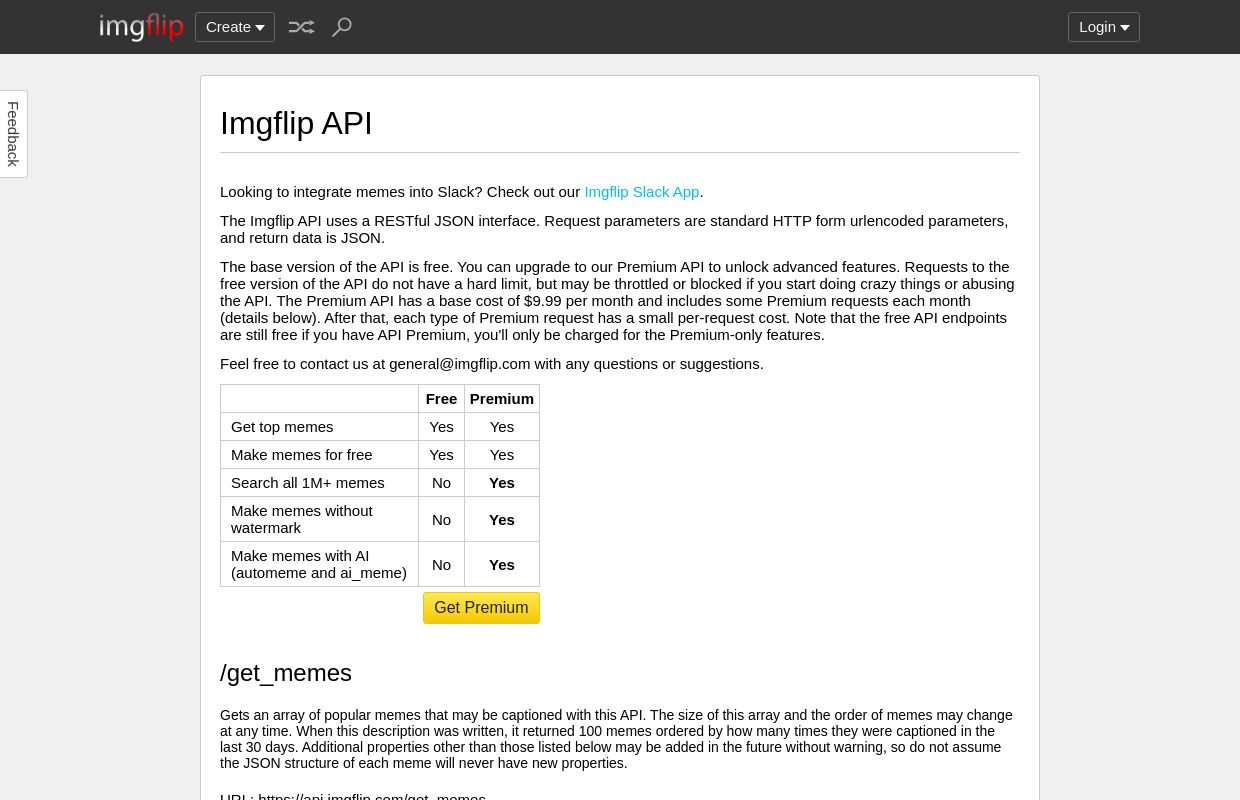Click Premium 'Yes' in Search all 1M+ memes row
1240x800 pixels.
[x=502, y=483]
